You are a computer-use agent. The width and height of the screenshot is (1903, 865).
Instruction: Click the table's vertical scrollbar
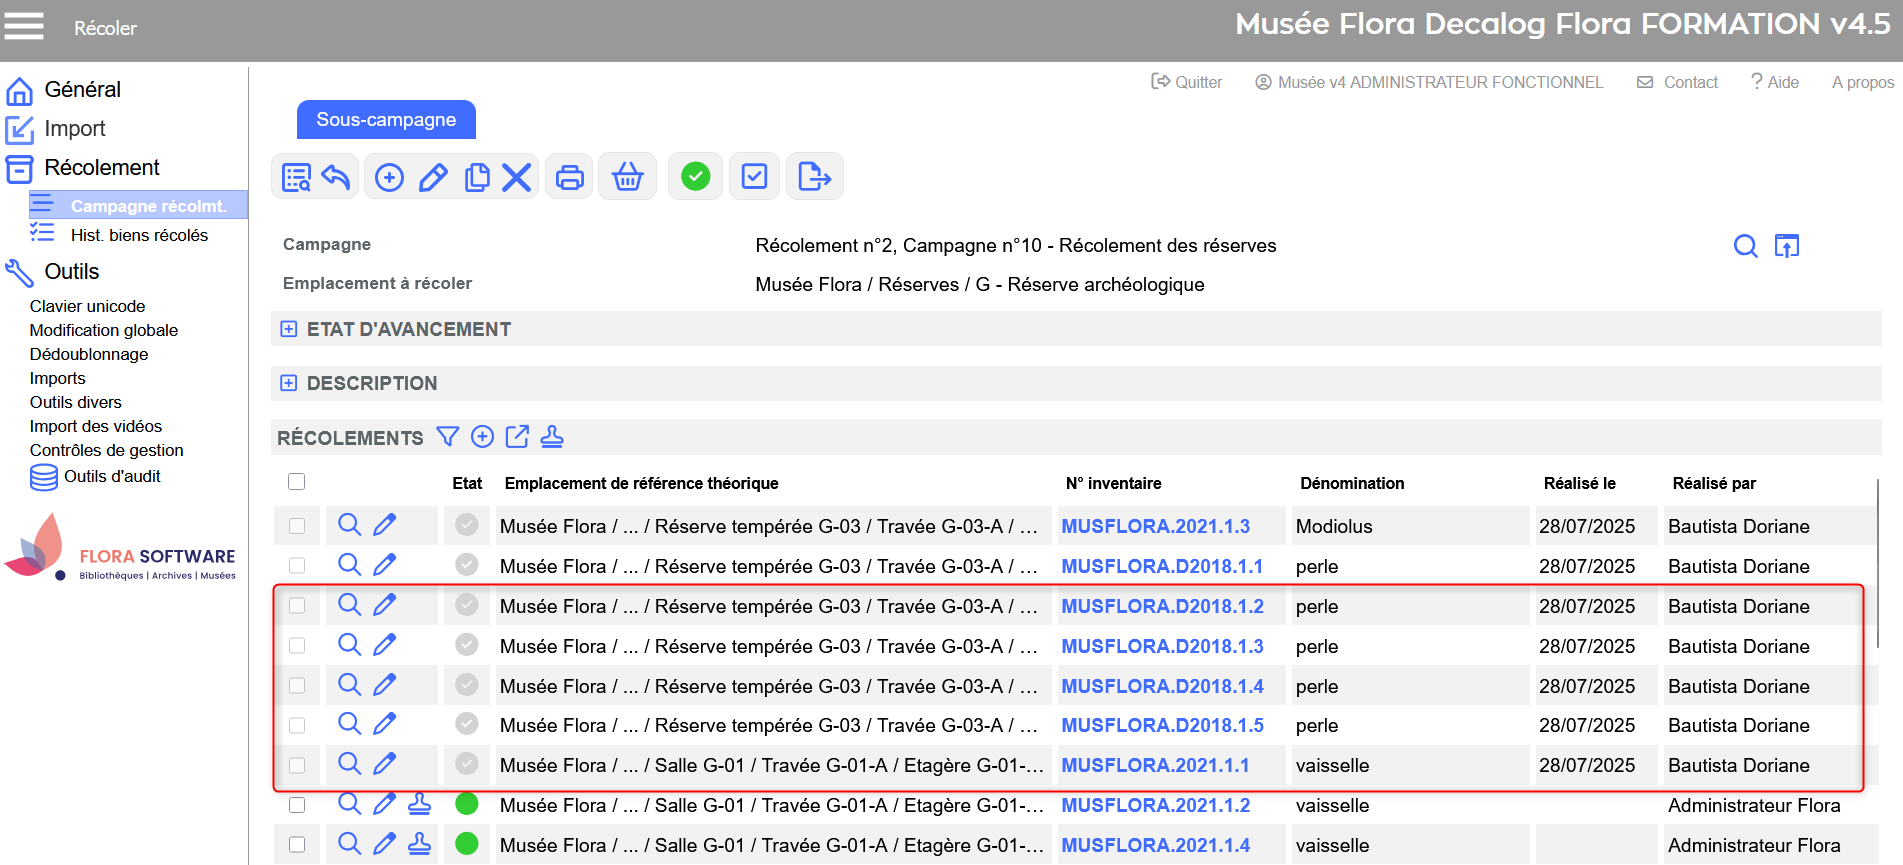click(x=1877, y=560)
